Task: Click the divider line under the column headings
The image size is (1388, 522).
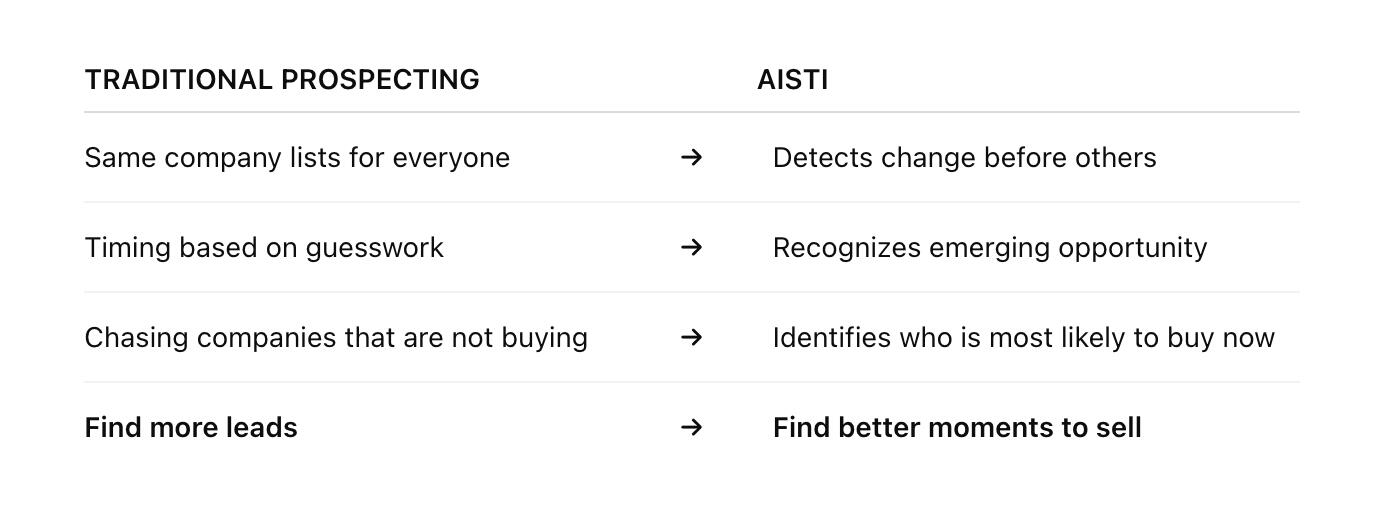Action: point(692,112)
